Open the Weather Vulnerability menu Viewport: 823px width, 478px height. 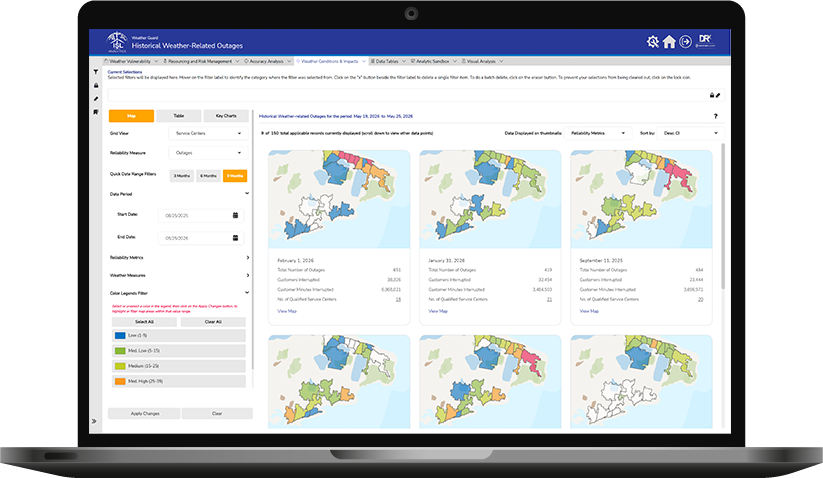[x=131, y=61]
